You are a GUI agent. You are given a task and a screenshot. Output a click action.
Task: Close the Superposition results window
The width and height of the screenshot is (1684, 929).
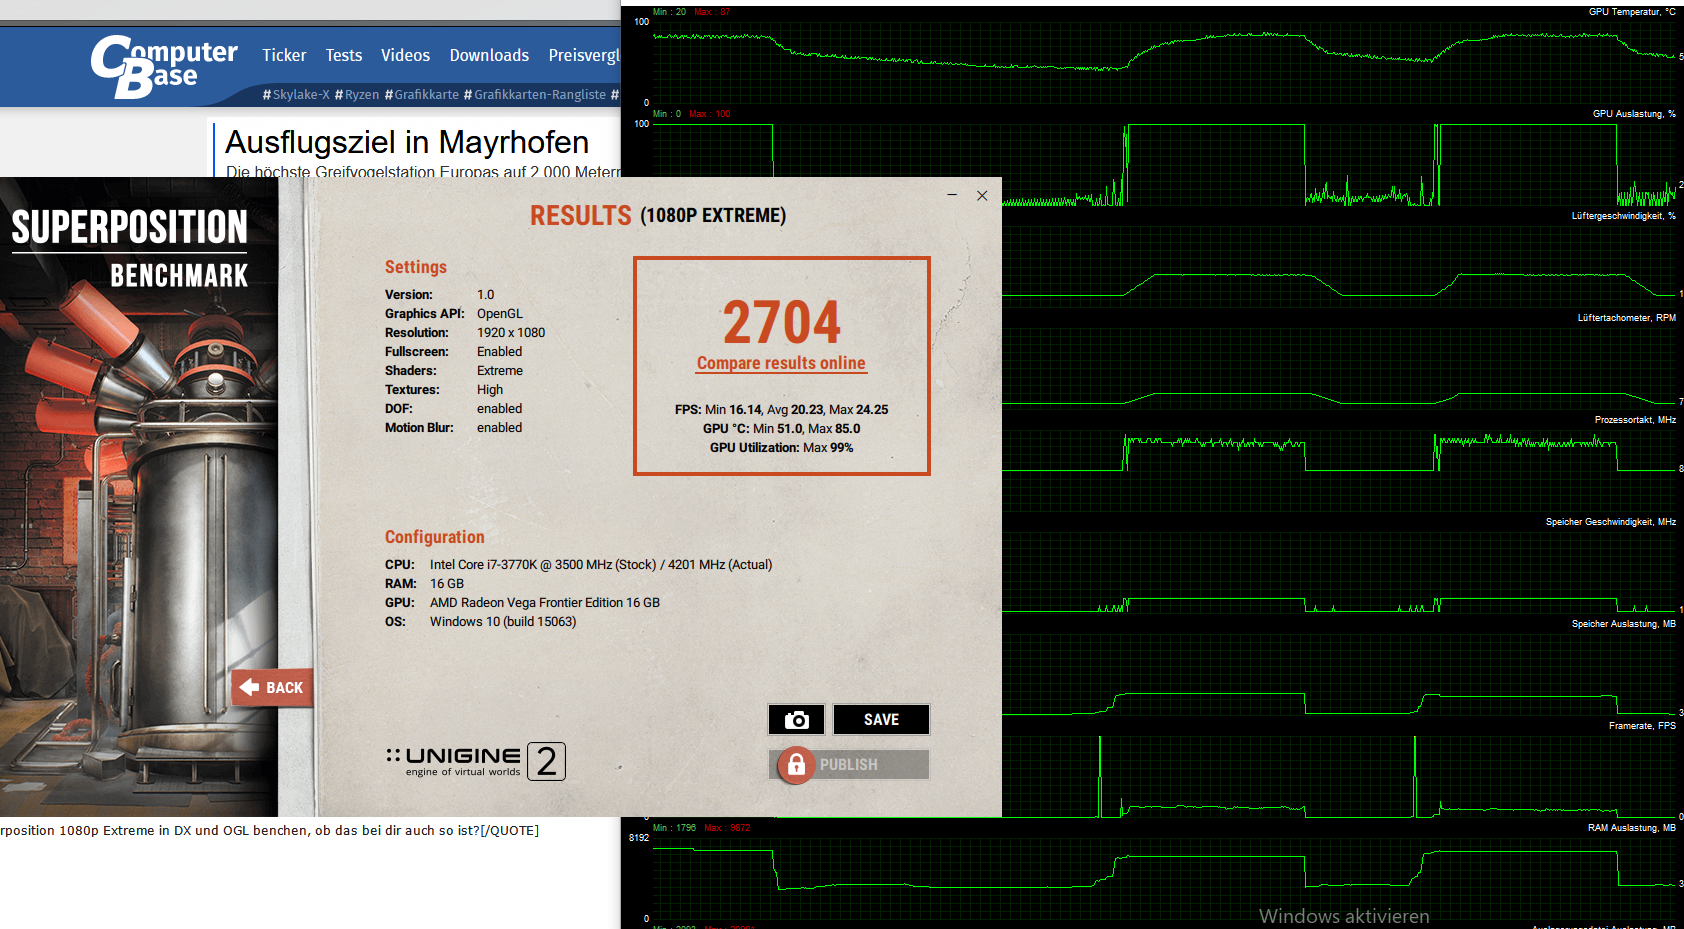[x=982, y=195]
